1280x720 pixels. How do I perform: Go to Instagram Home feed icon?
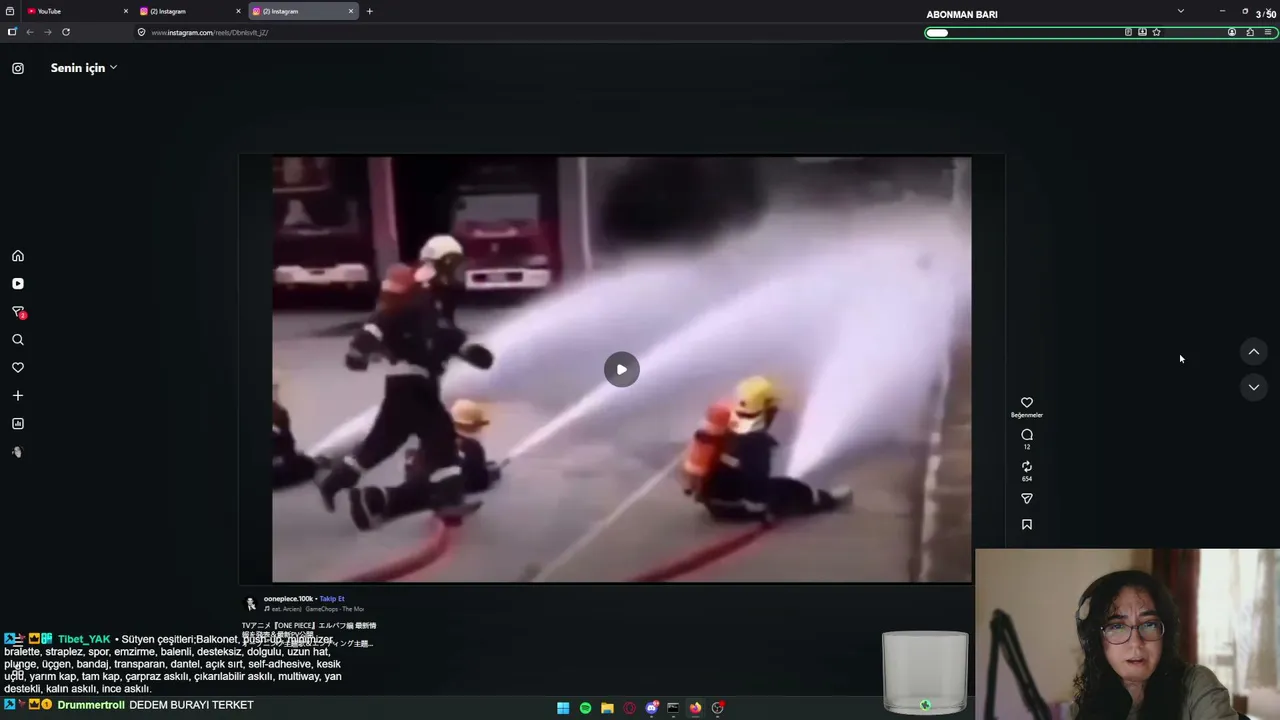coord(18,256)
